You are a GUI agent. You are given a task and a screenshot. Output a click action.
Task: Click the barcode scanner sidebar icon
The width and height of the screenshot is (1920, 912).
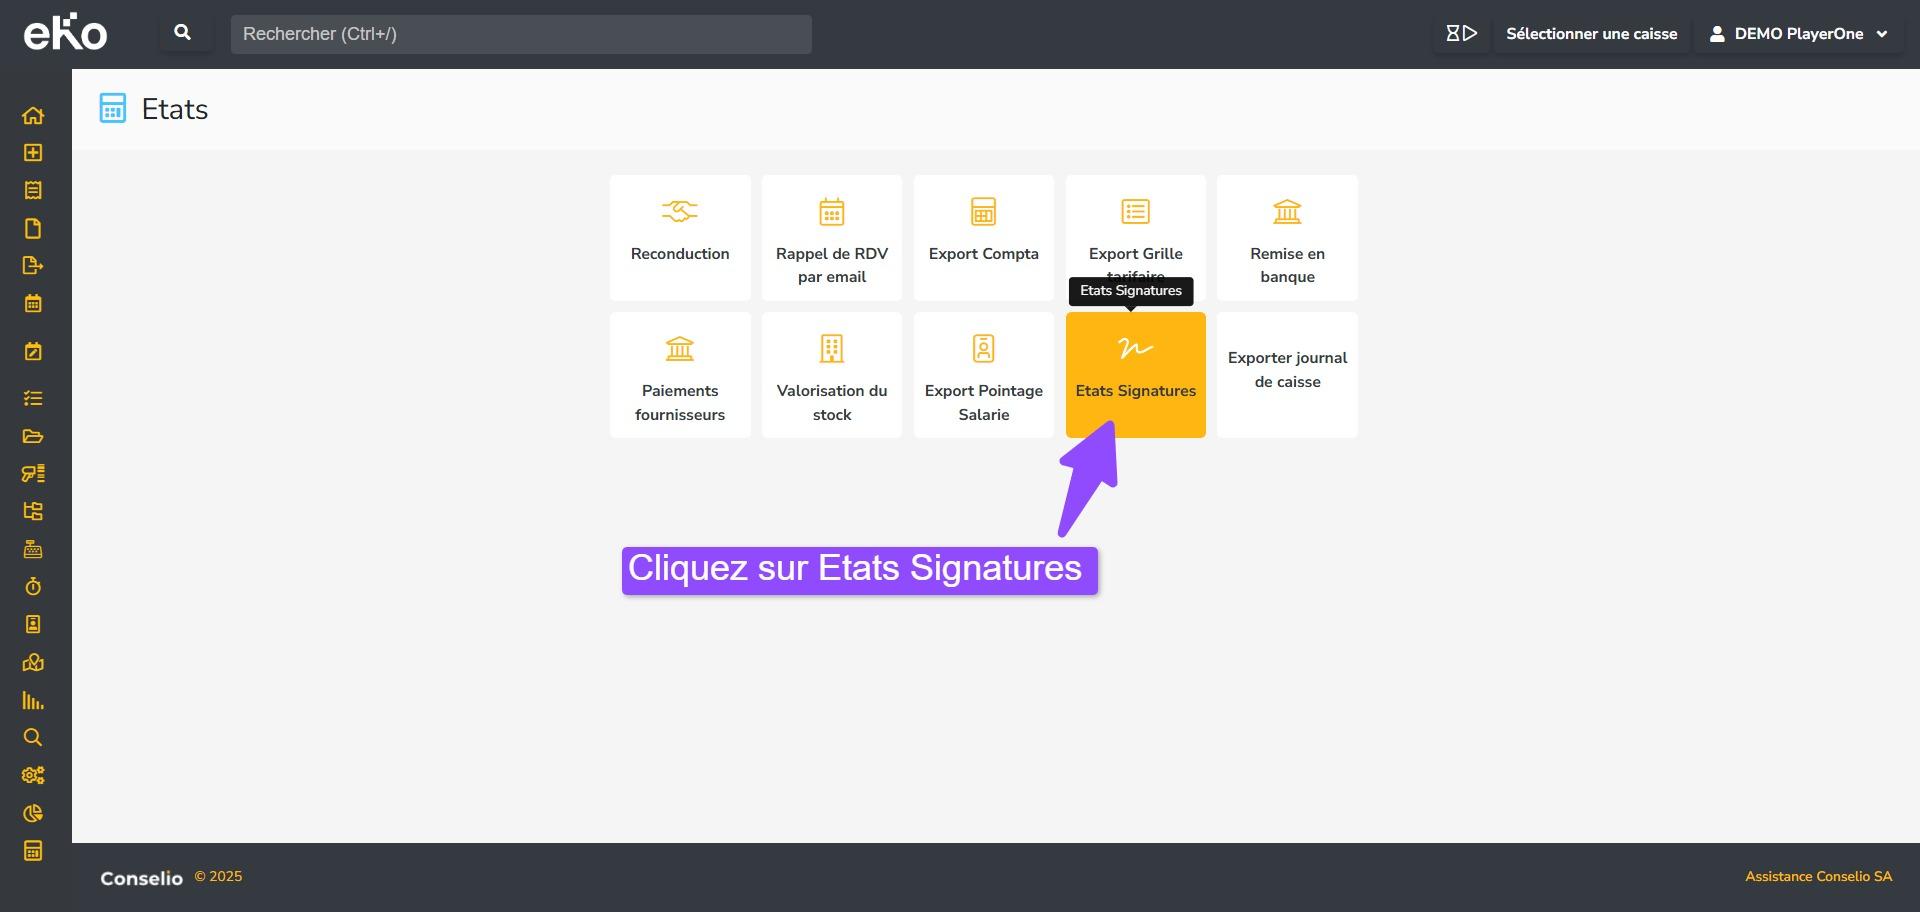coord(33,474)
